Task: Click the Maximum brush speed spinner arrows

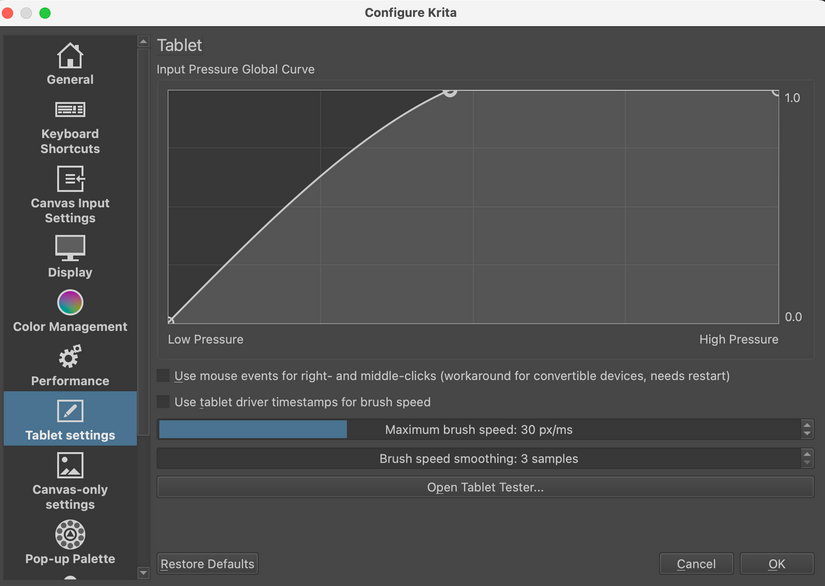Action: click(x=807, y=429)
